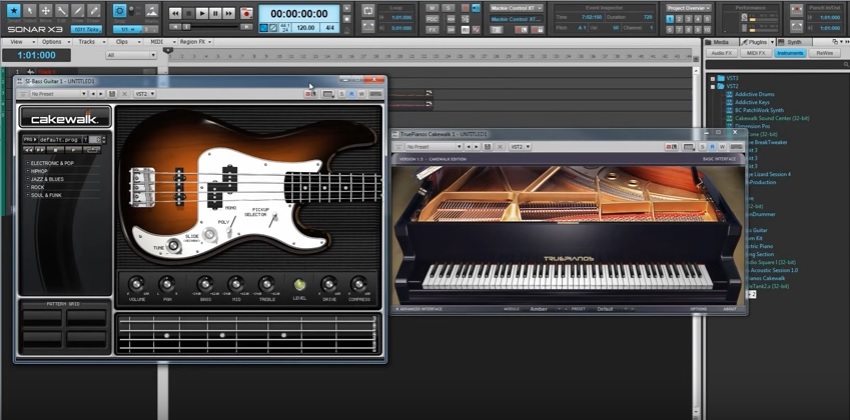Save preset icon in SI-Bass Guitar window
The height and width of the screenshot is (420, 850).
(112, 94)
